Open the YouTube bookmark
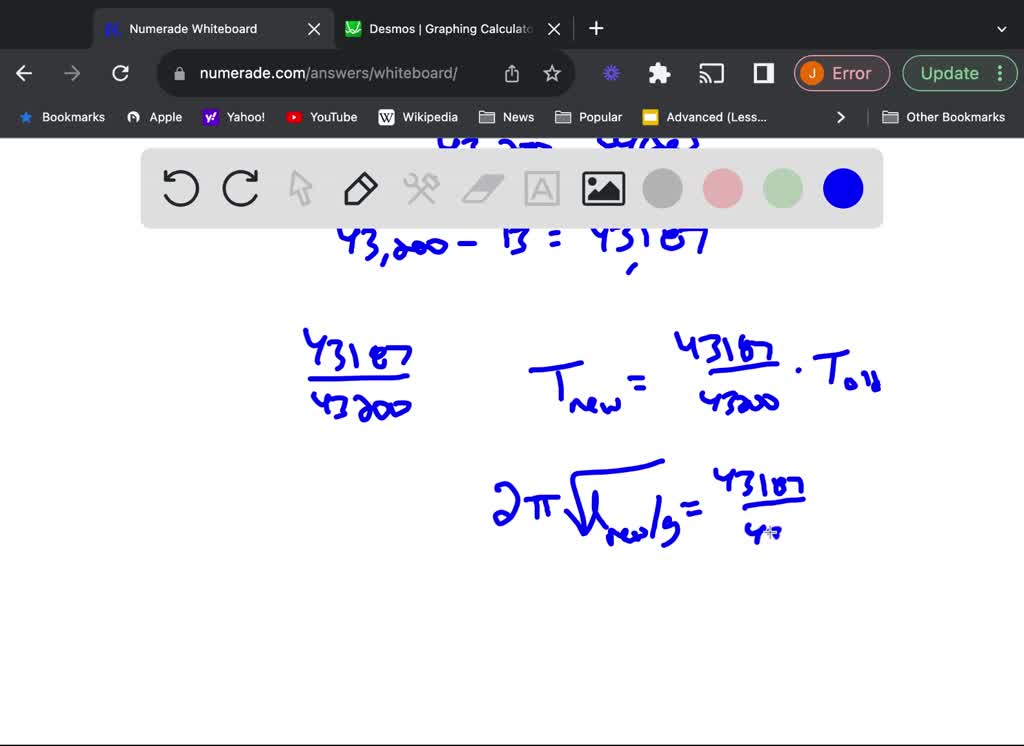Screen dimensions: 1024x746 point(322,117)
